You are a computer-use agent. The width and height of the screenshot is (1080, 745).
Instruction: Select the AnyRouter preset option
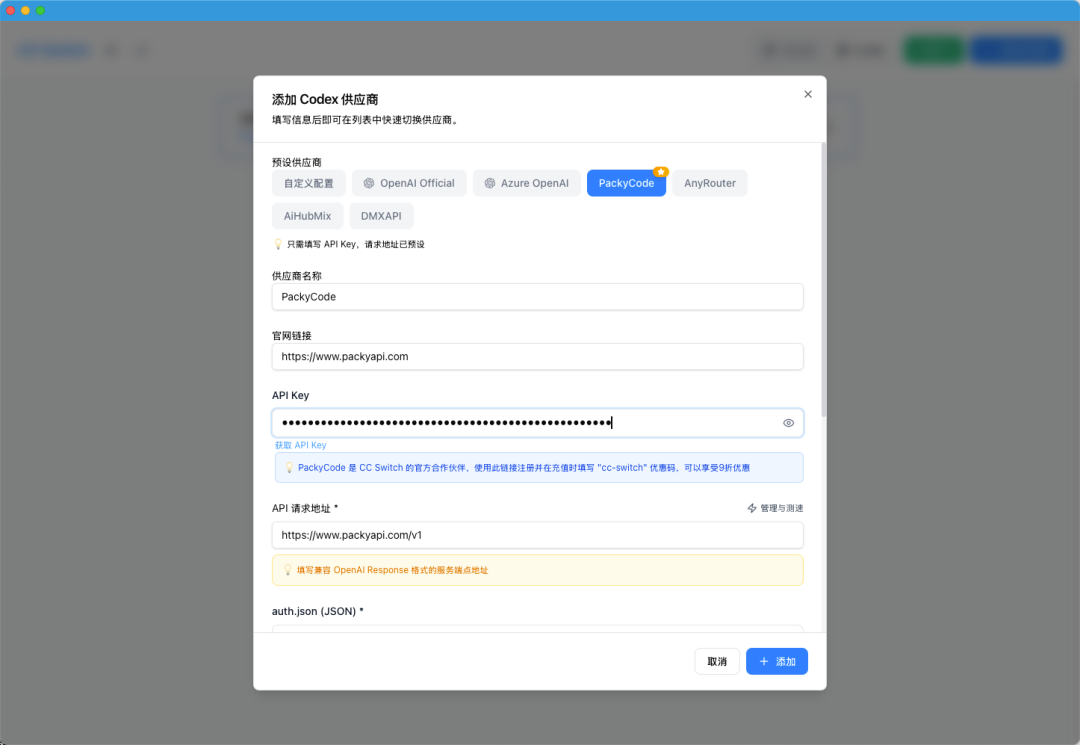tap(709, 183)
